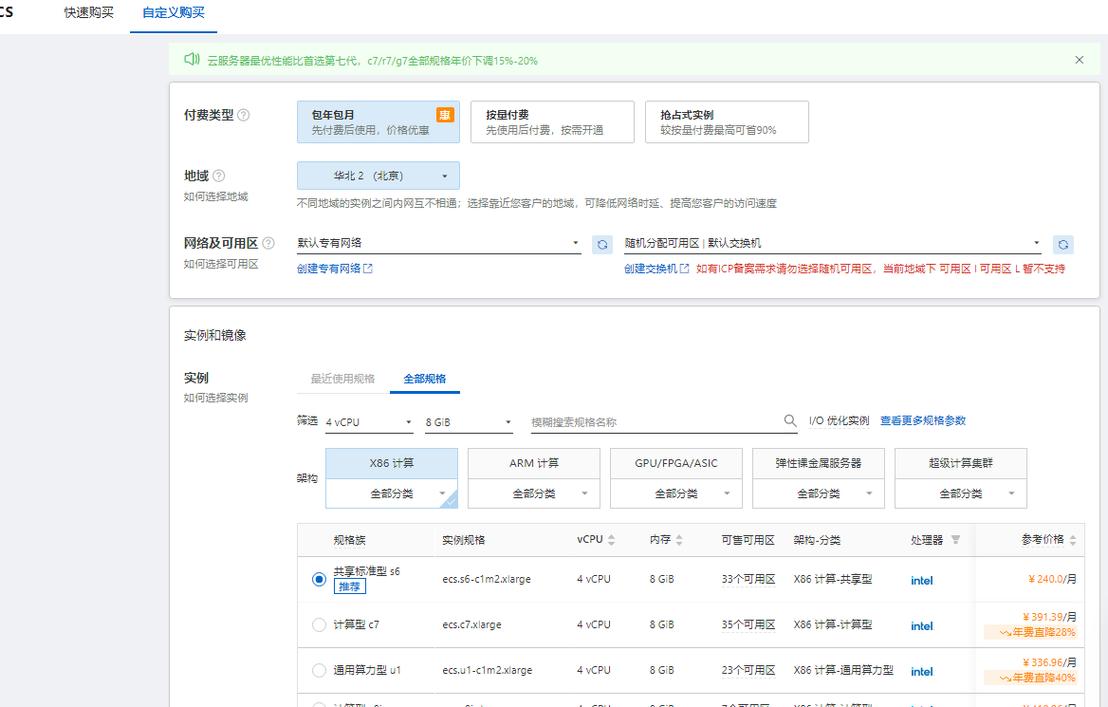
Task: Open the 随机分配可用区 dropdown
Action: click(x=833, y=243)
